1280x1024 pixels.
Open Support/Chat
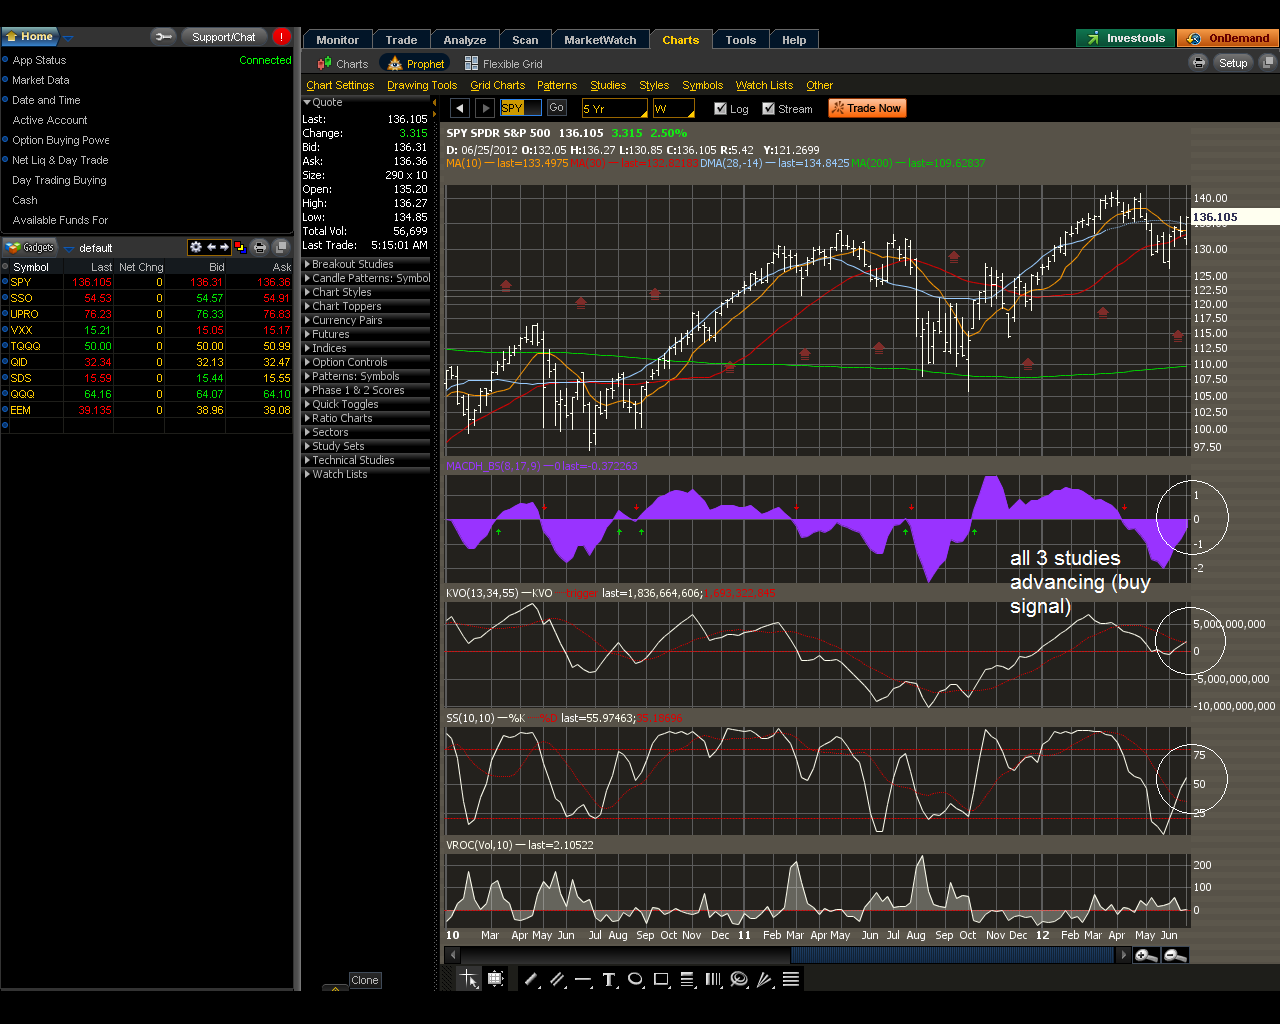(x=224, y=37)
